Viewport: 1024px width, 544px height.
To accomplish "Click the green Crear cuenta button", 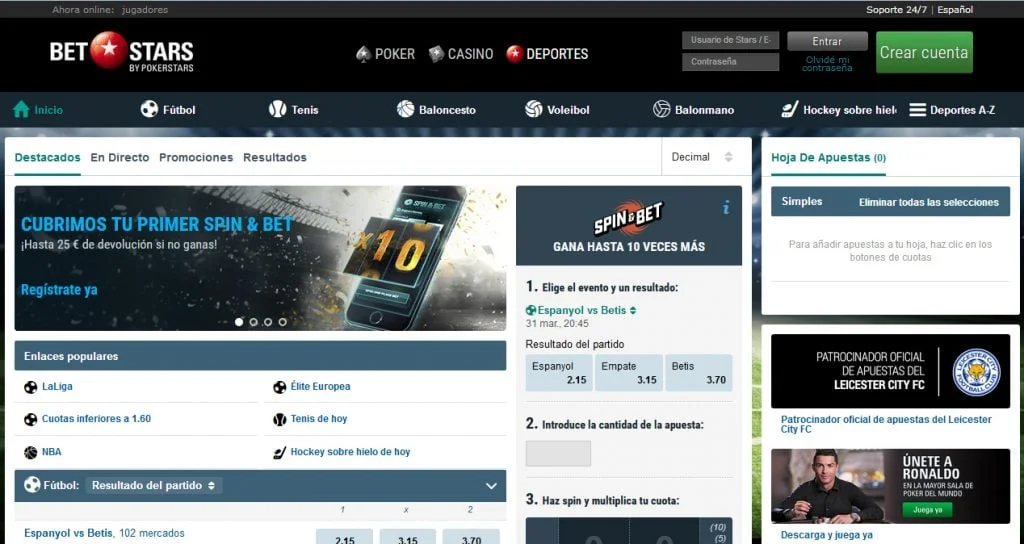I will pos(924,52).
